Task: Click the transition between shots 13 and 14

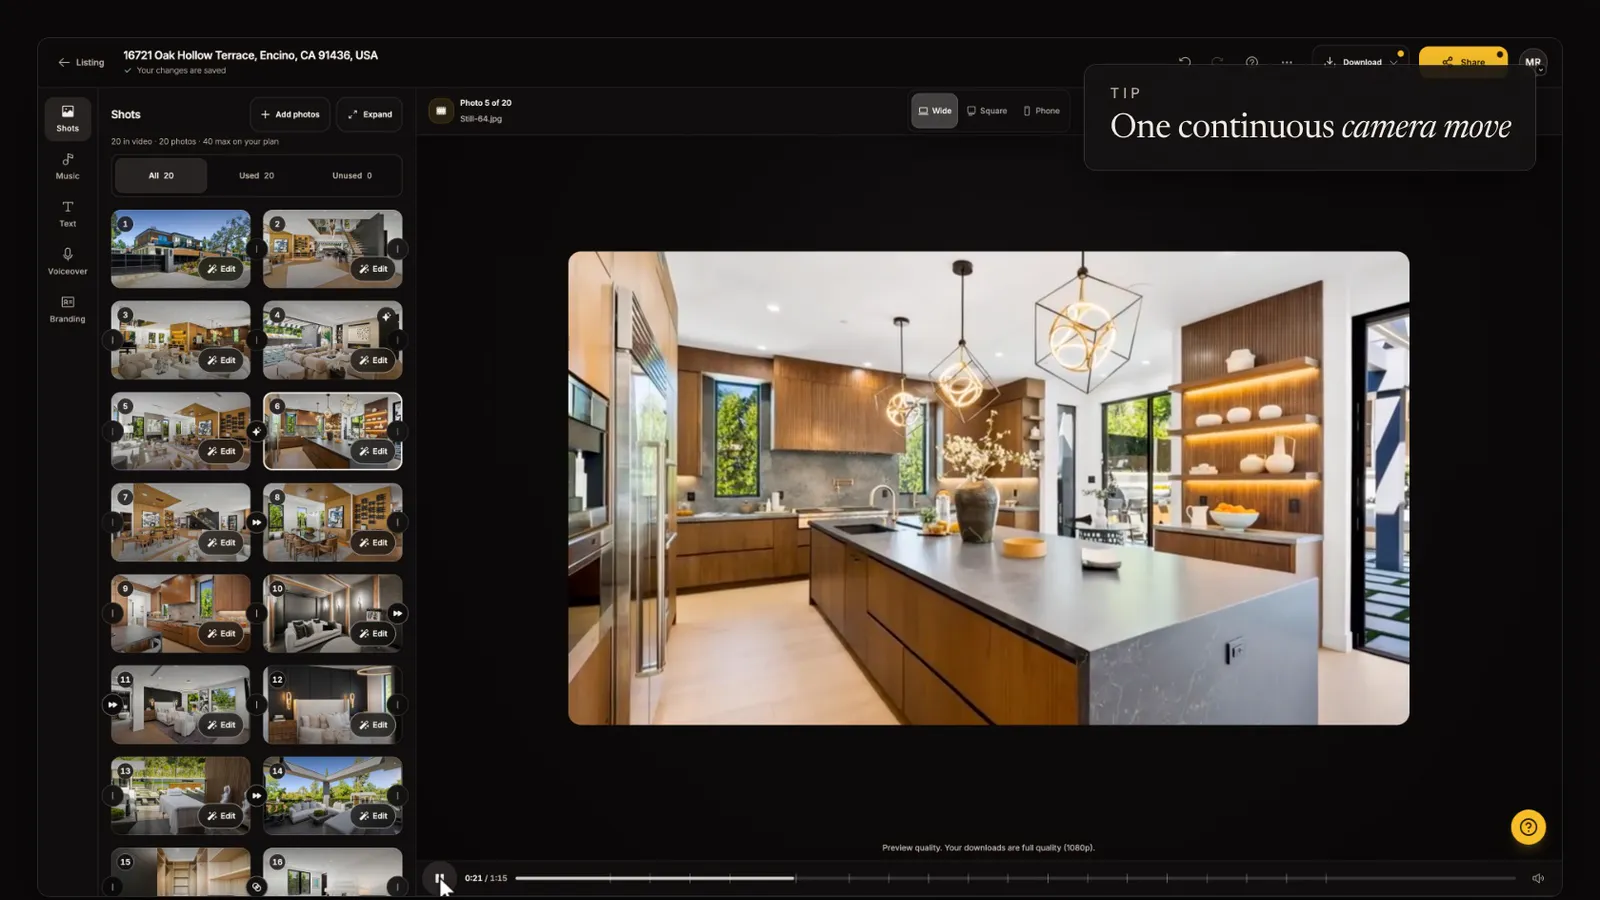Action: [x=257, y=795]
